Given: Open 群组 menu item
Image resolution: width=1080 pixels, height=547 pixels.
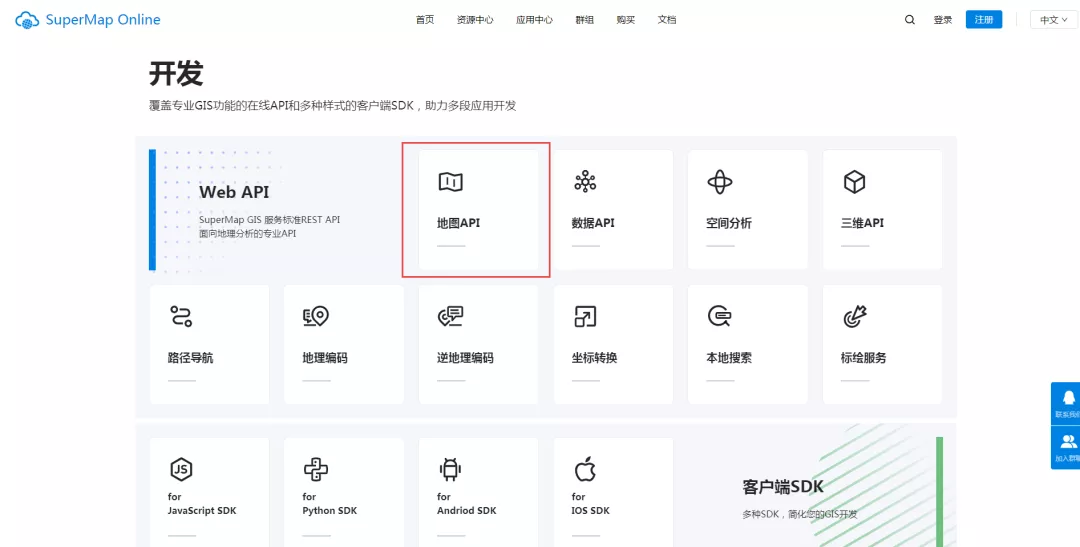Looking at the screenshot, I should click(x=585, y=20).
